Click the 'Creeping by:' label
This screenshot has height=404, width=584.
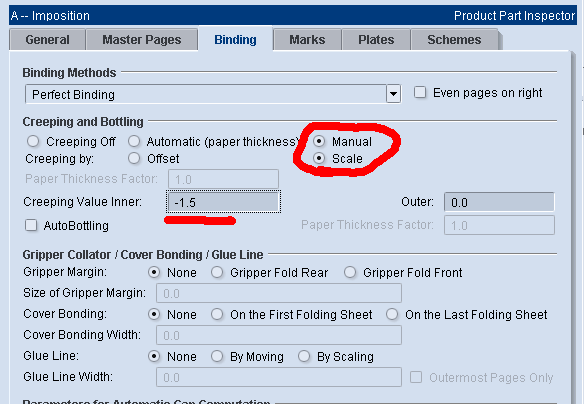(x=60, y=159)
